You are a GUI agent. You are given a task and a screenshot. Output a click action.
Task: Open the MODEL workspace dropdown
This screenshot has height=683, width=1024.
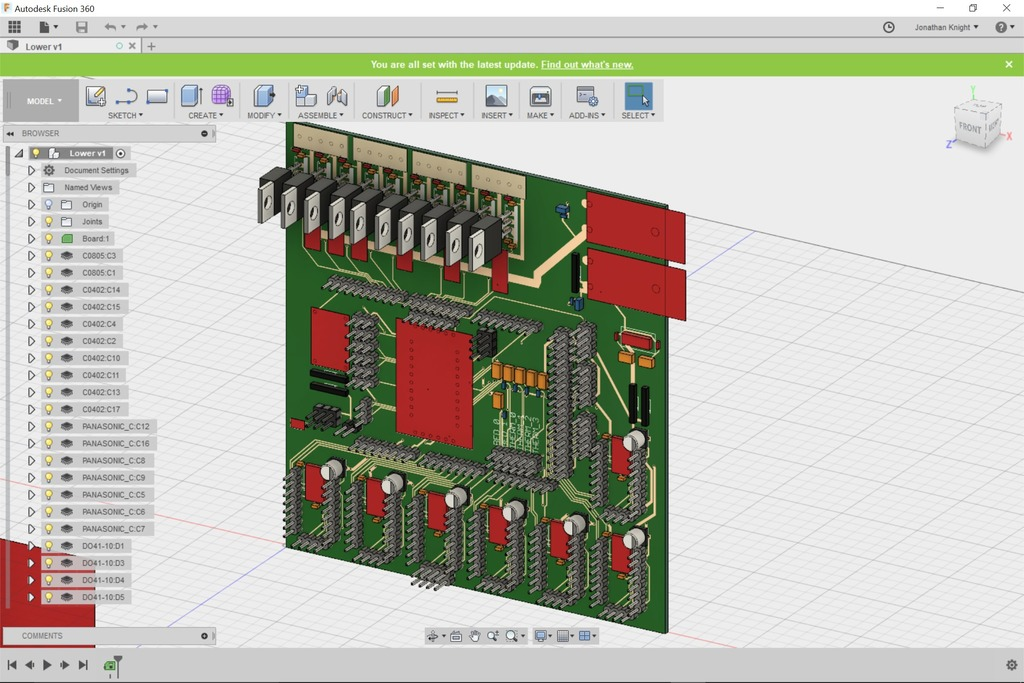tap(42, 100)
